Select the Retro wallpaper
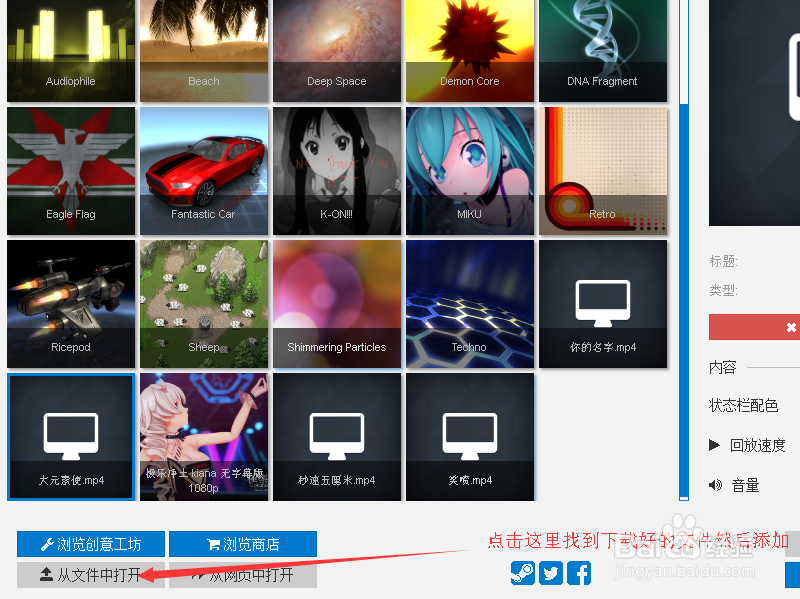The width and height of the screenshot is (800, 599). click(x=603, y=171)
